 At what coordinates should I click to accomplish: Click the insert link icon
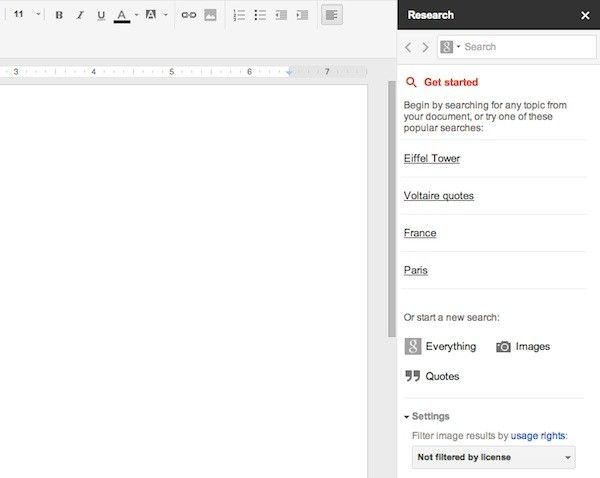point(188,15)
